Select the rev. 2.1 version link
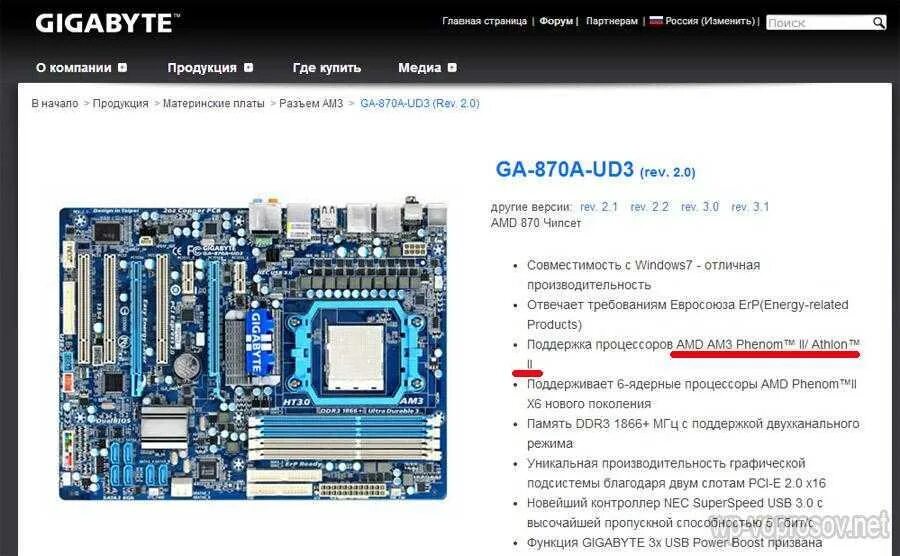 599,207
